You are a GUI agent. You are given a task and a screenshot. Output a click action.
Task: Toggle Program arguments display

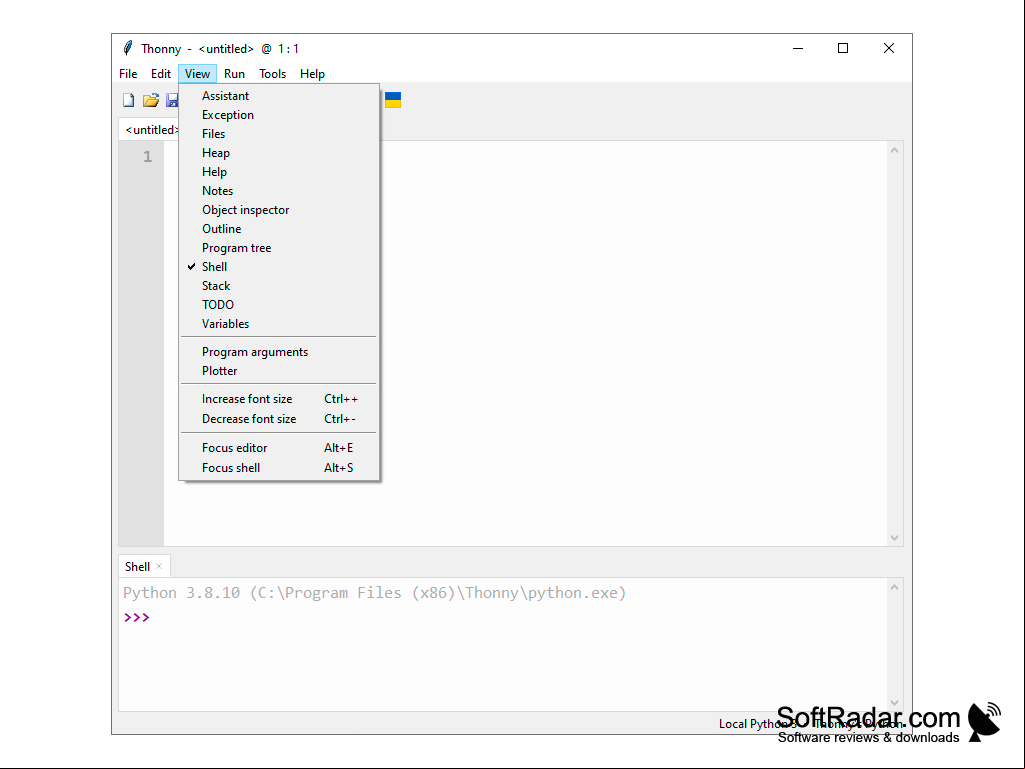tap(279, 351)
